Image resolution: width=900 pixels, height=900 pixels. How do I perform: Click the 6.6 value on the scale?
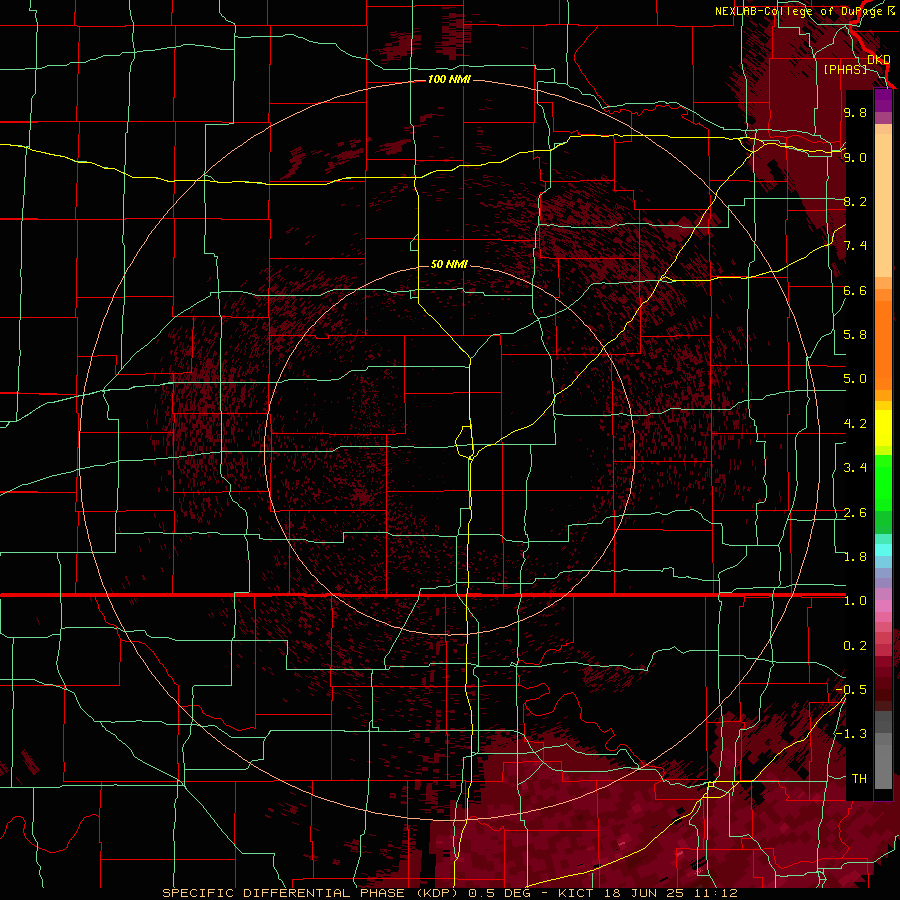[x=855, y=290]
